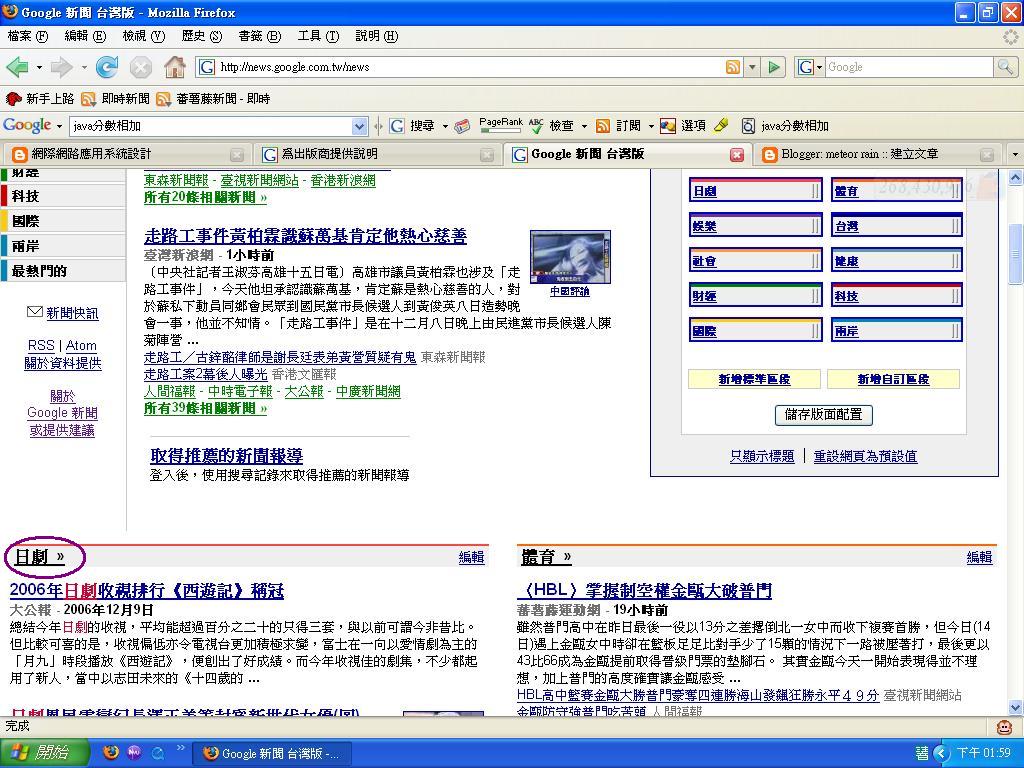Open the 蕃薯藤新聞 - 即時 feed bookmark
1024x768 pixels.
pos(213,99)
